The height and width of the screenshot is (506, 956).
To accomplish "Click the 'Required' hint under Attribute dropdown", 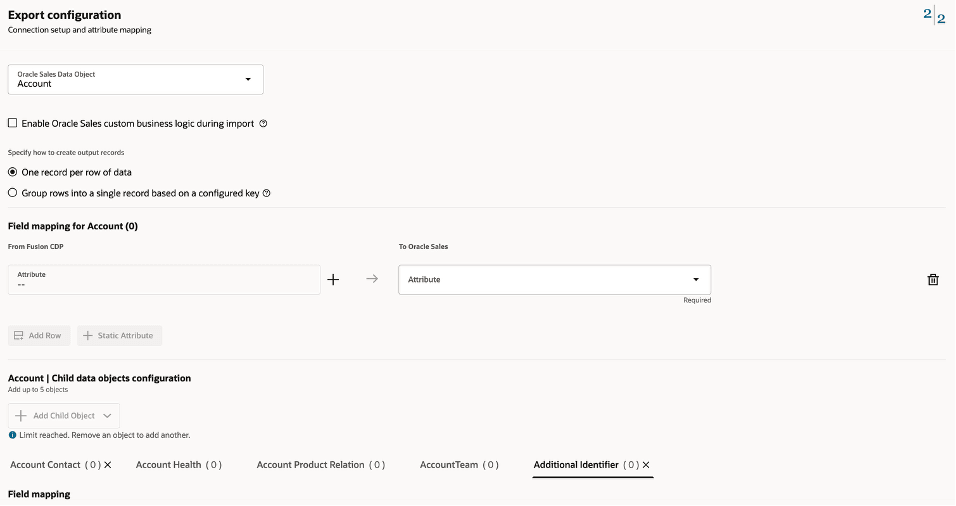I will tap(697, 301).
